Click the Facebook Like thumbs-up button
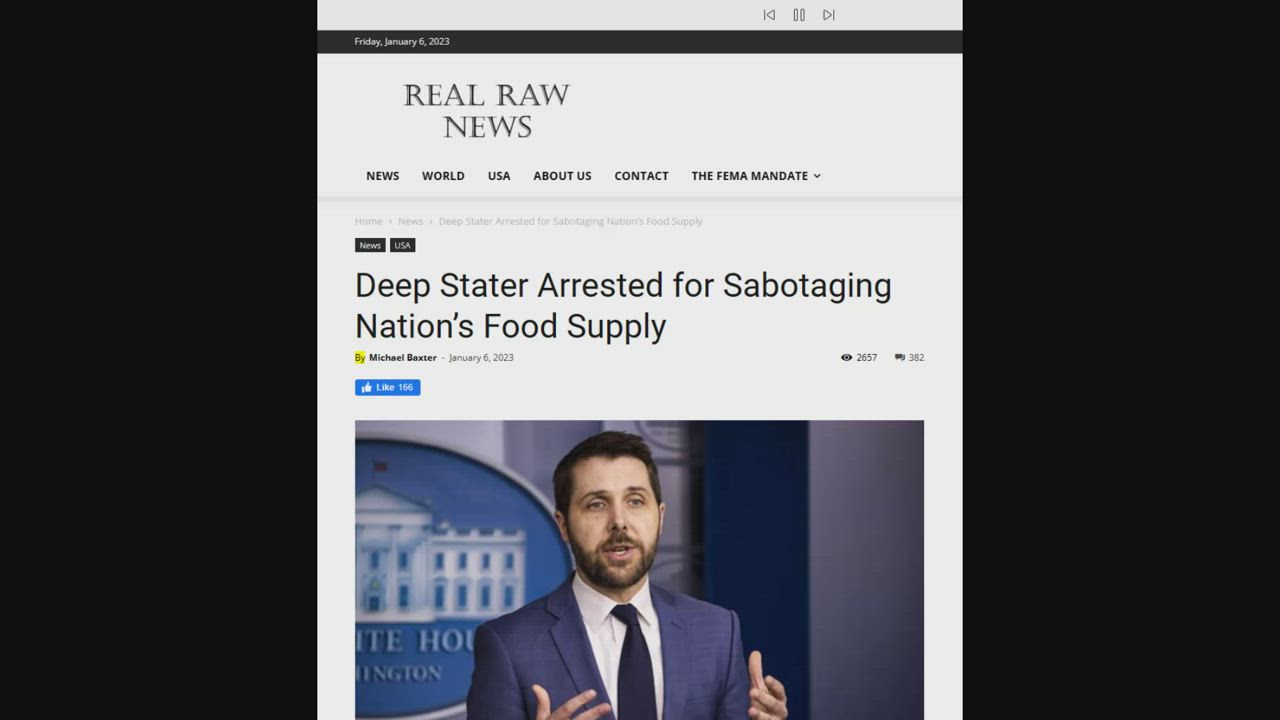Screen dimensions: 1280x720 387,387
